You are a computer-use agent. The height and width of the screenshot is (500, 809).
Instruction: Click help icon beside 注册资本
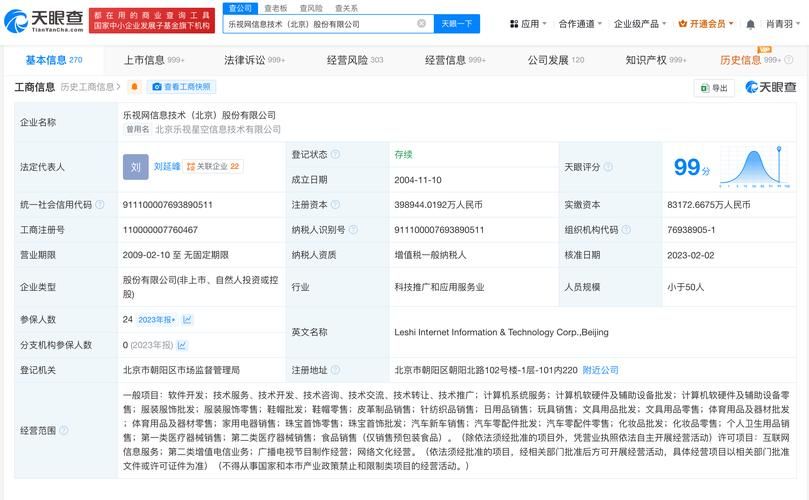tap(335, 204)
